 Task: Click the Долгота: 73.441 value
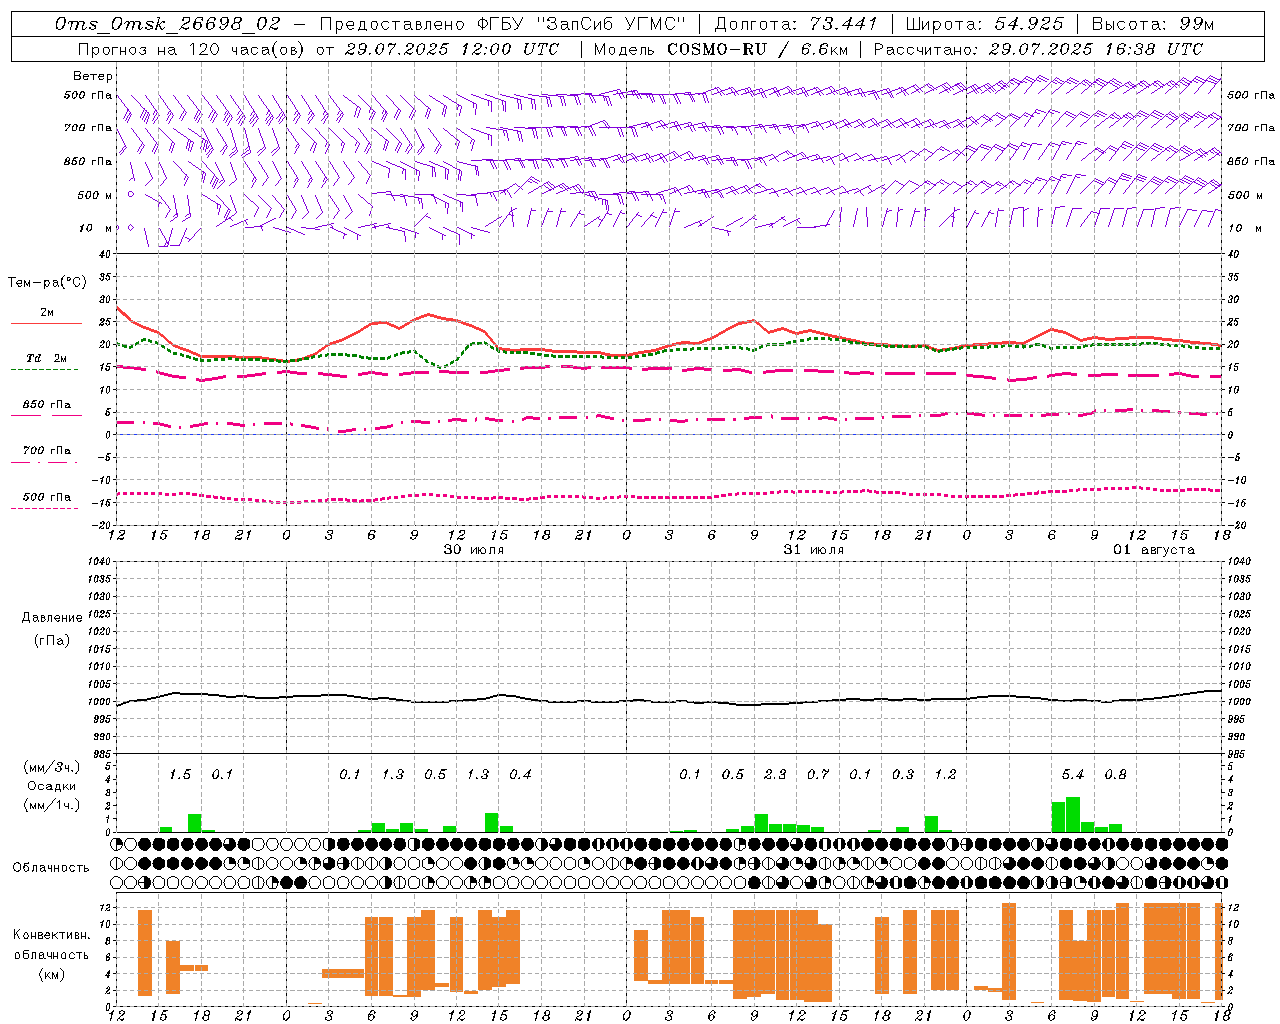(x=795, y=24)
